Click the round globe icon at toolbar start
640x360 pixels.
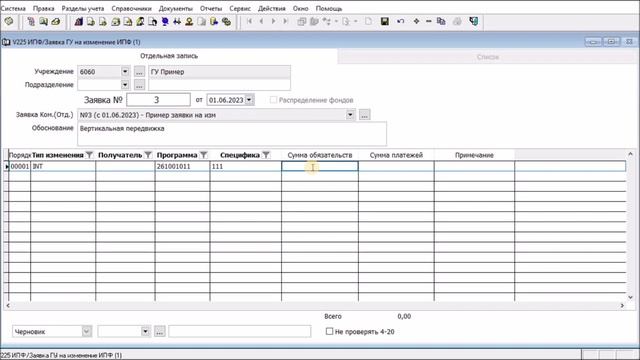click(x=9, y=21)
